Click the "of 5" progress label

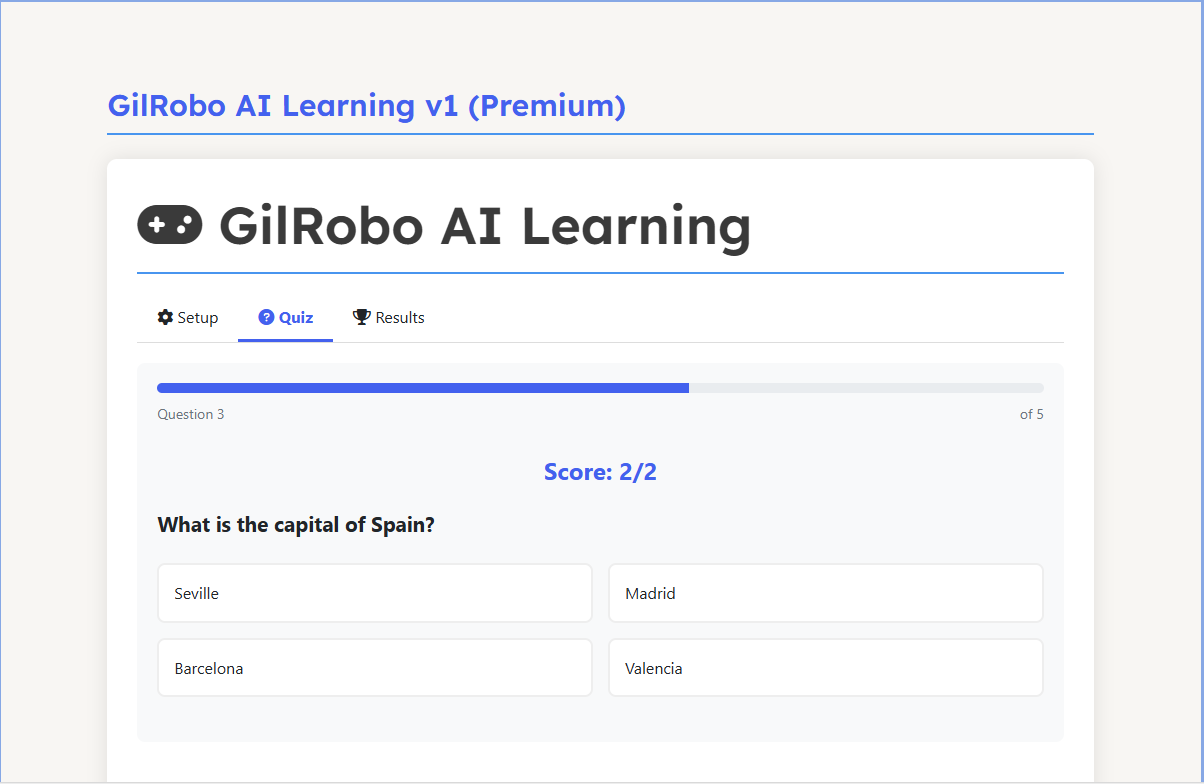1031,414
